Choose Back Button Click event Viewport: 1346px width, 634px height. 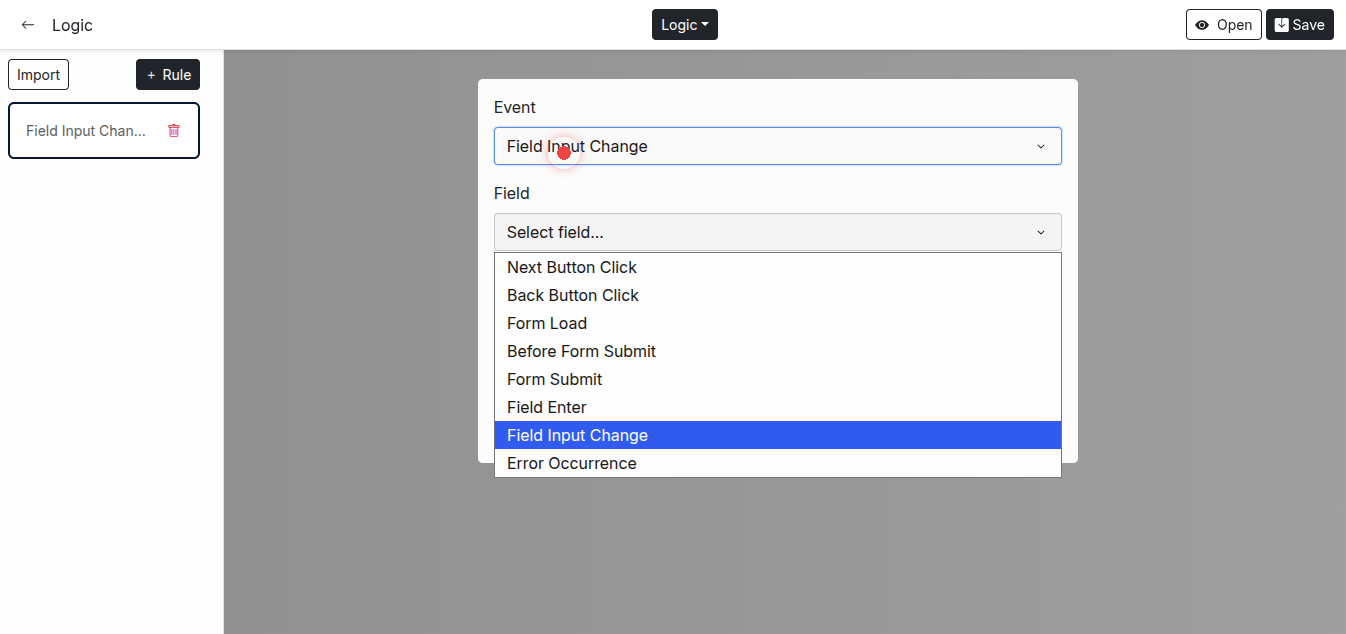(573, 295)
